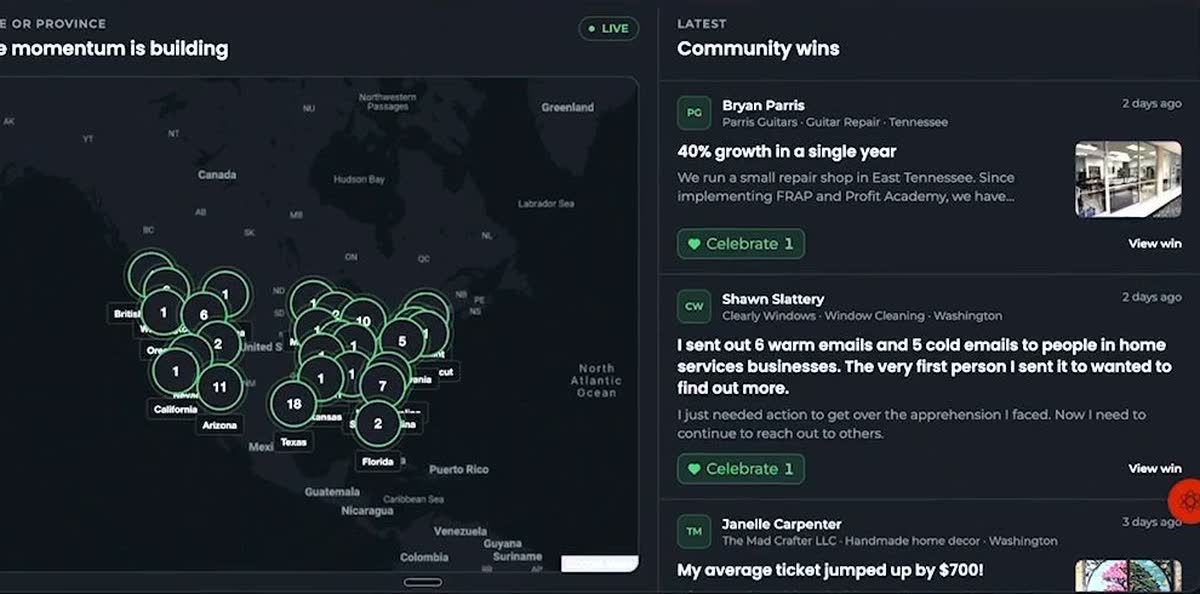
Task: Click the Florida state label on the map
Action: [378, 461]
